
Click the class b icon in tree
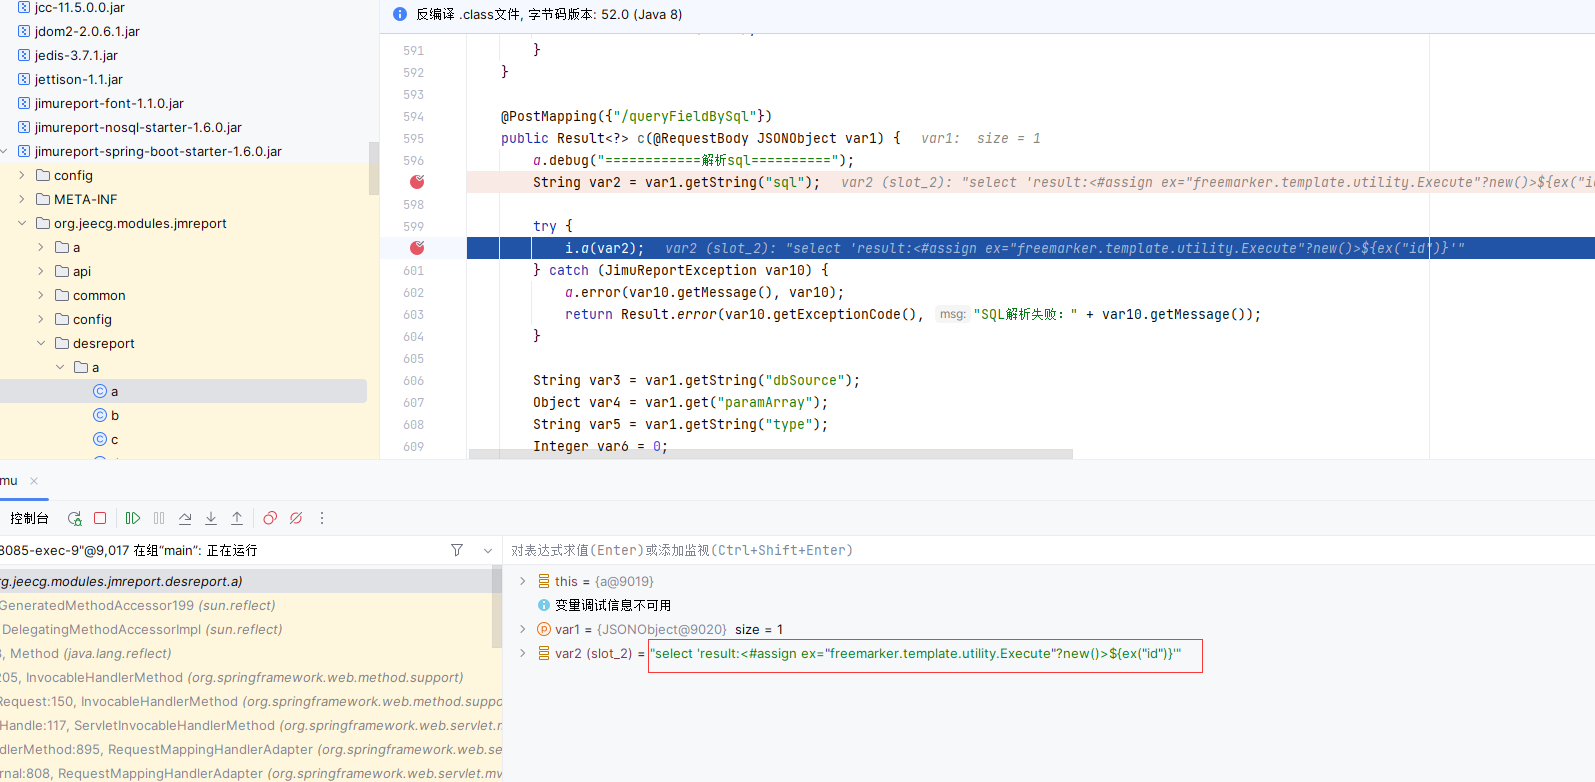point(99,415)
